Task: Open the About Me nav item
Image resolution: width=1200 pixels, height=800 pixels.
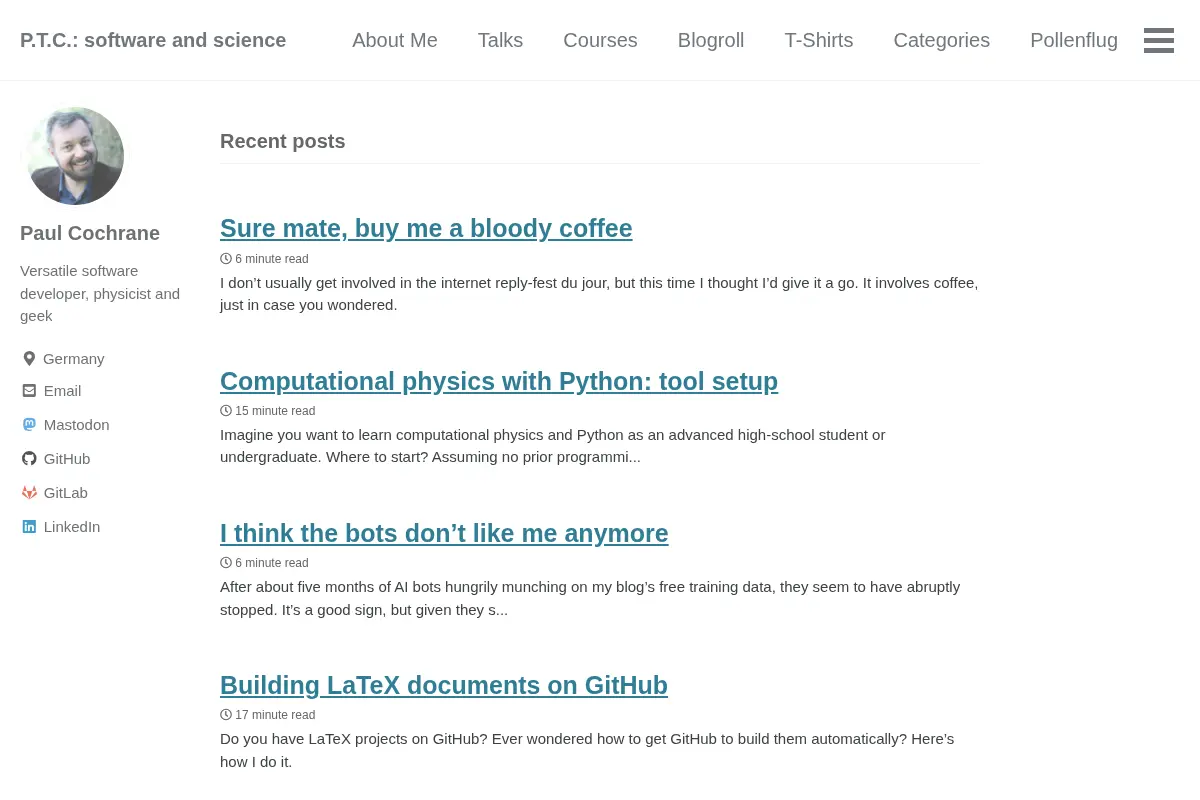Action: [x=395, y=40]
